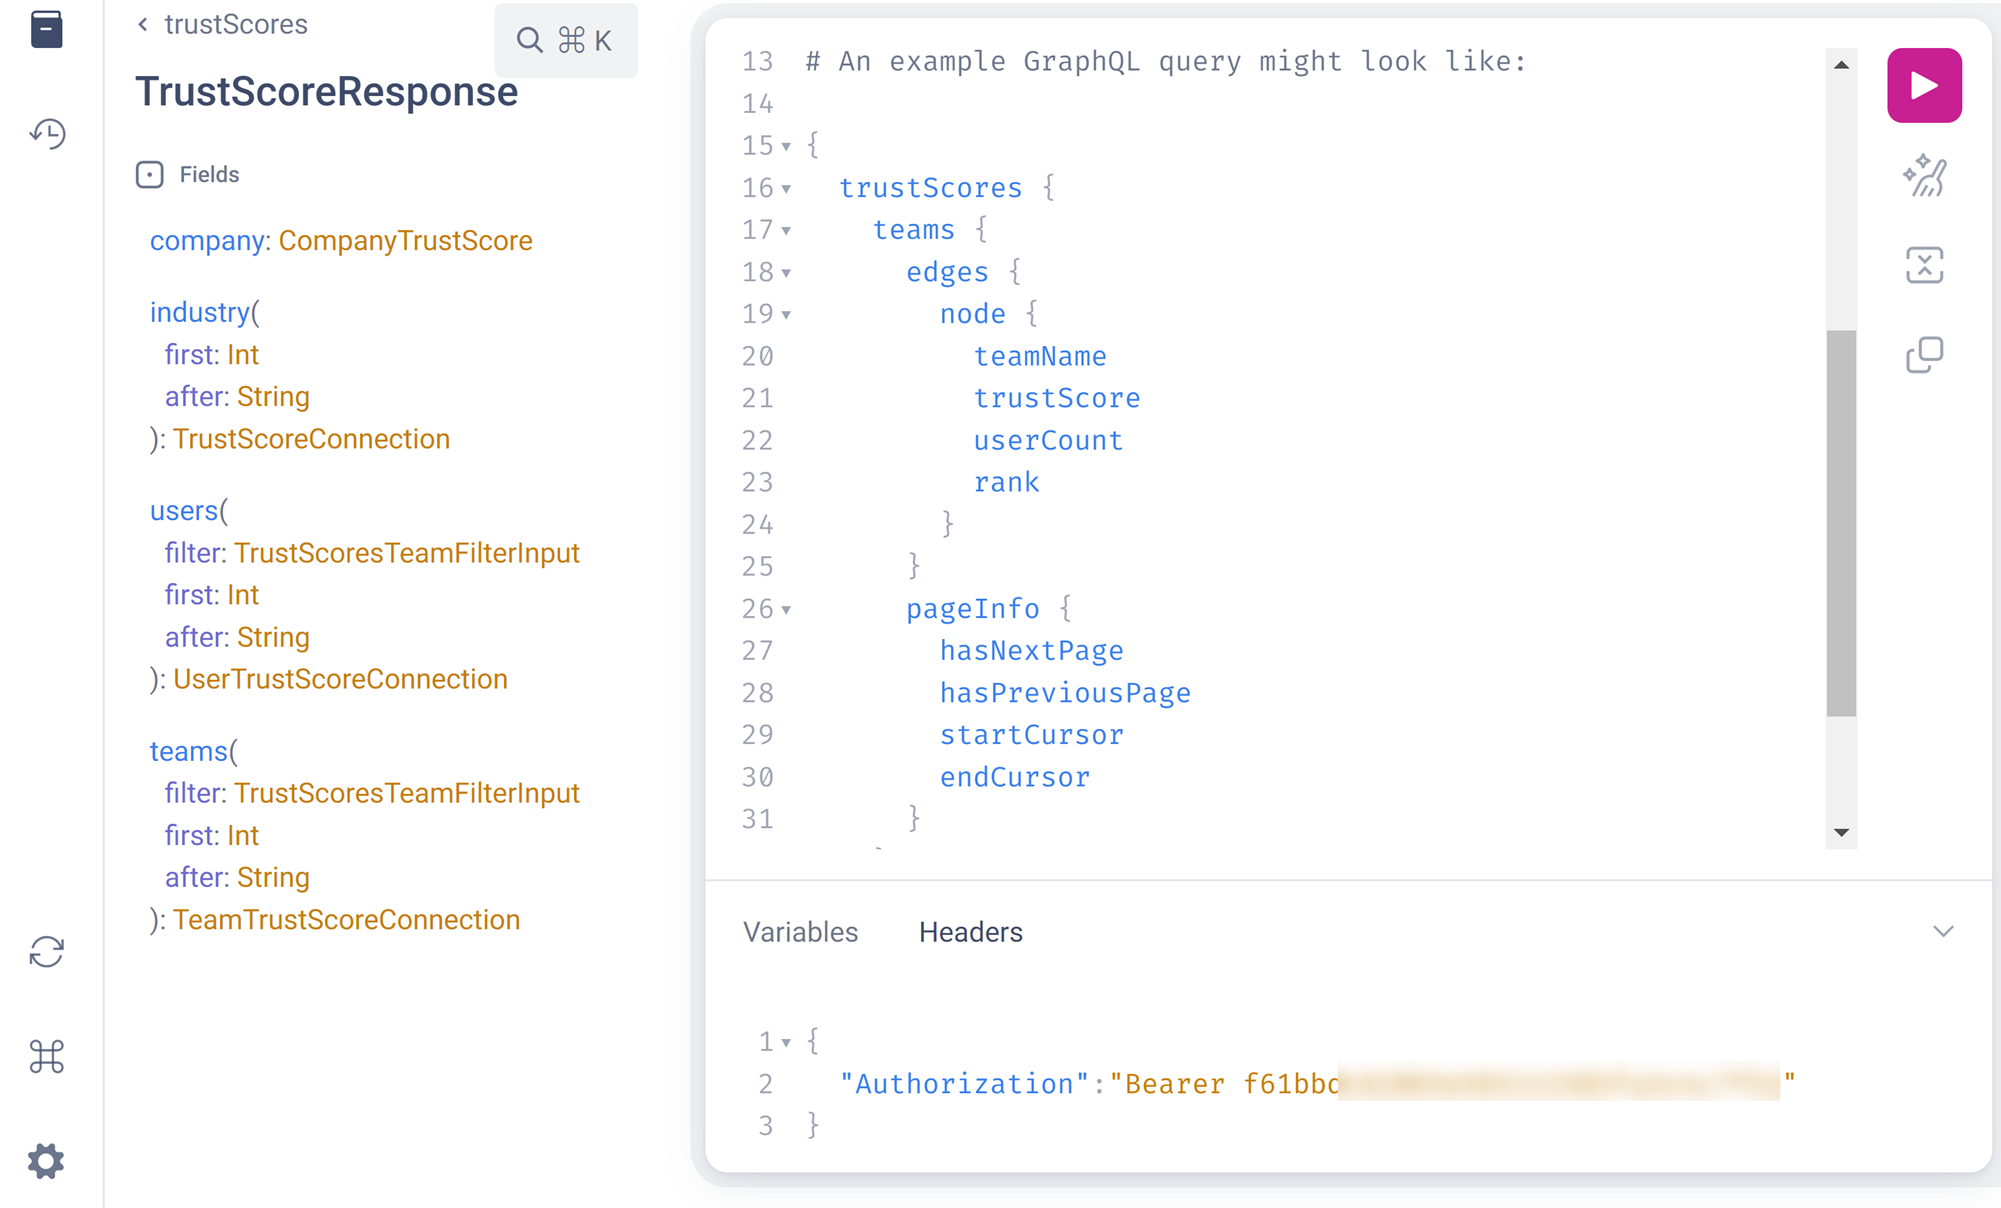Collapse the trustScores block at line 16
This screenshot has width=2001, height=1208.
point(787,189)
